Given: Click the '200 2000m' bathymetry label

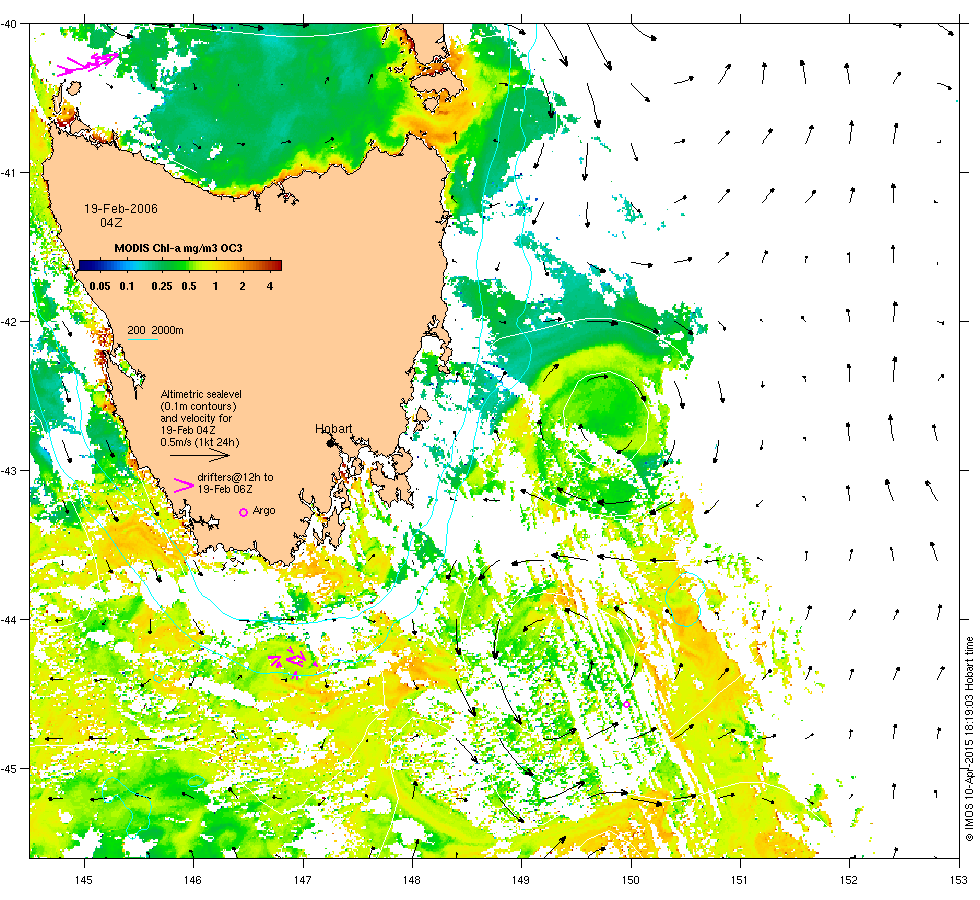Looking at the screenshot, I should 156,330.
